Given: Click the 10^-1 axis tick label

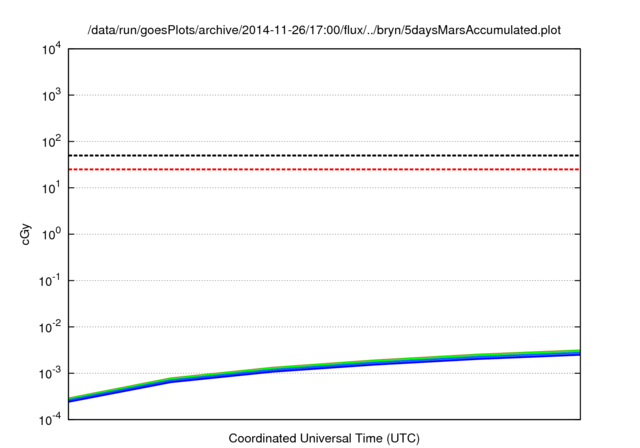Looking at the screenshot, I should (x=50, y=281).
